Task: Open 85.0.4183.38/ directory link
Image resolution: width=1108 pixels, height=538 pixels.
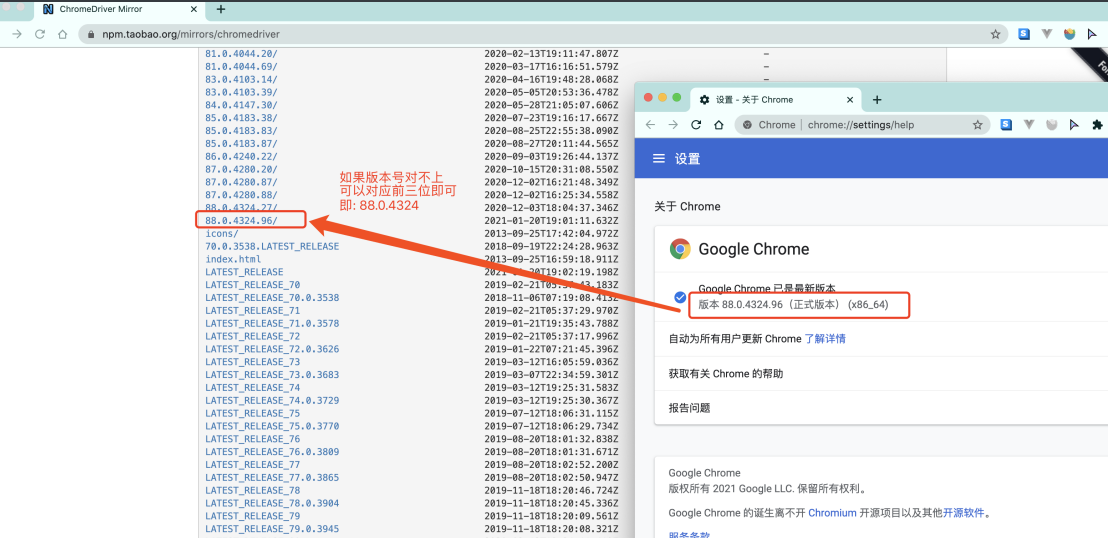Action: coord(242,118)
